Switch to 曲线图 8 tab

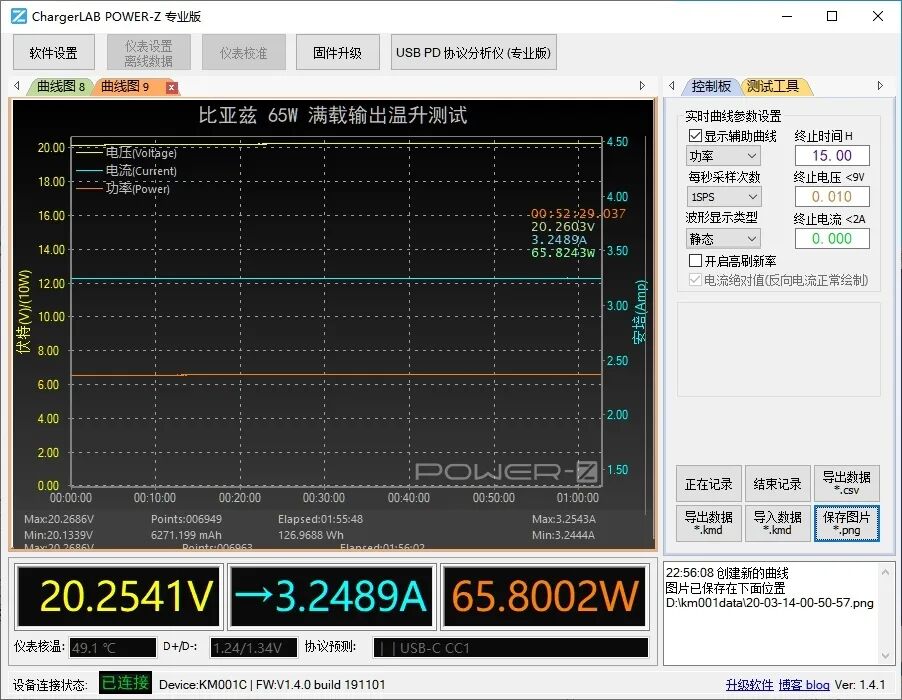click(60, 87)
